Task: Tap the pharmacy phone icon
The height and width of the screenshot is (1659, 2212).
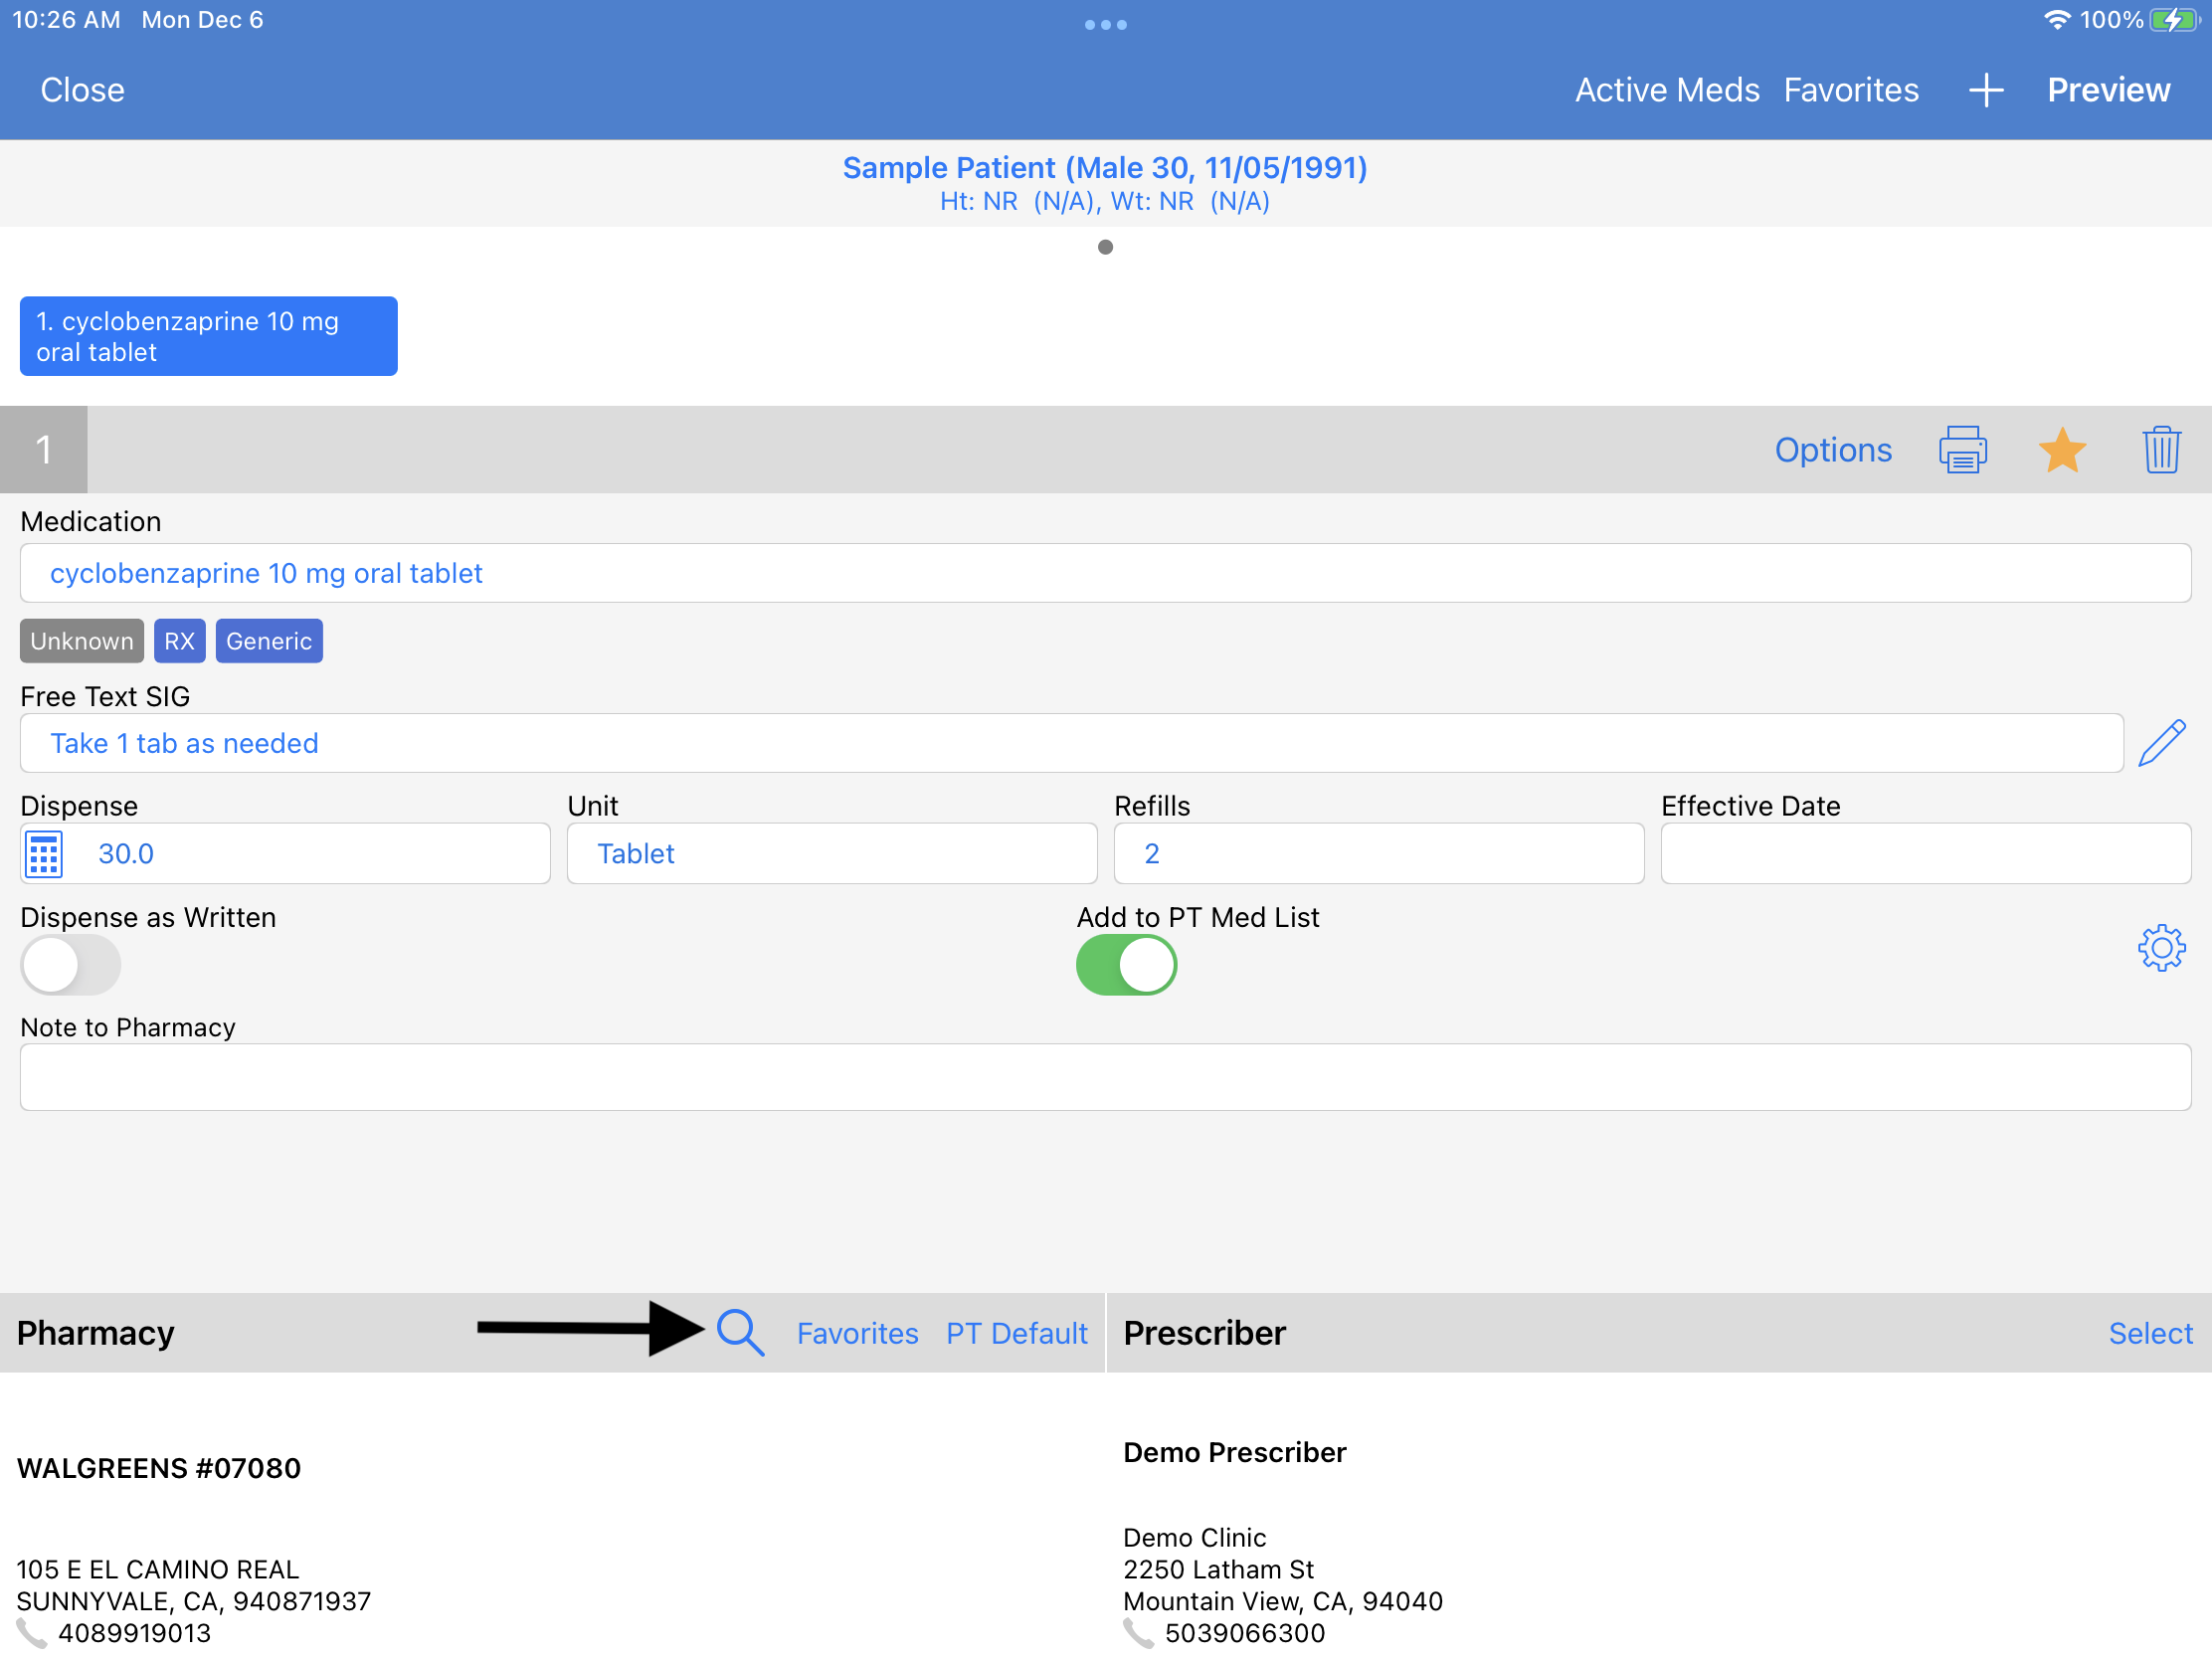Action: point(32,1633)
